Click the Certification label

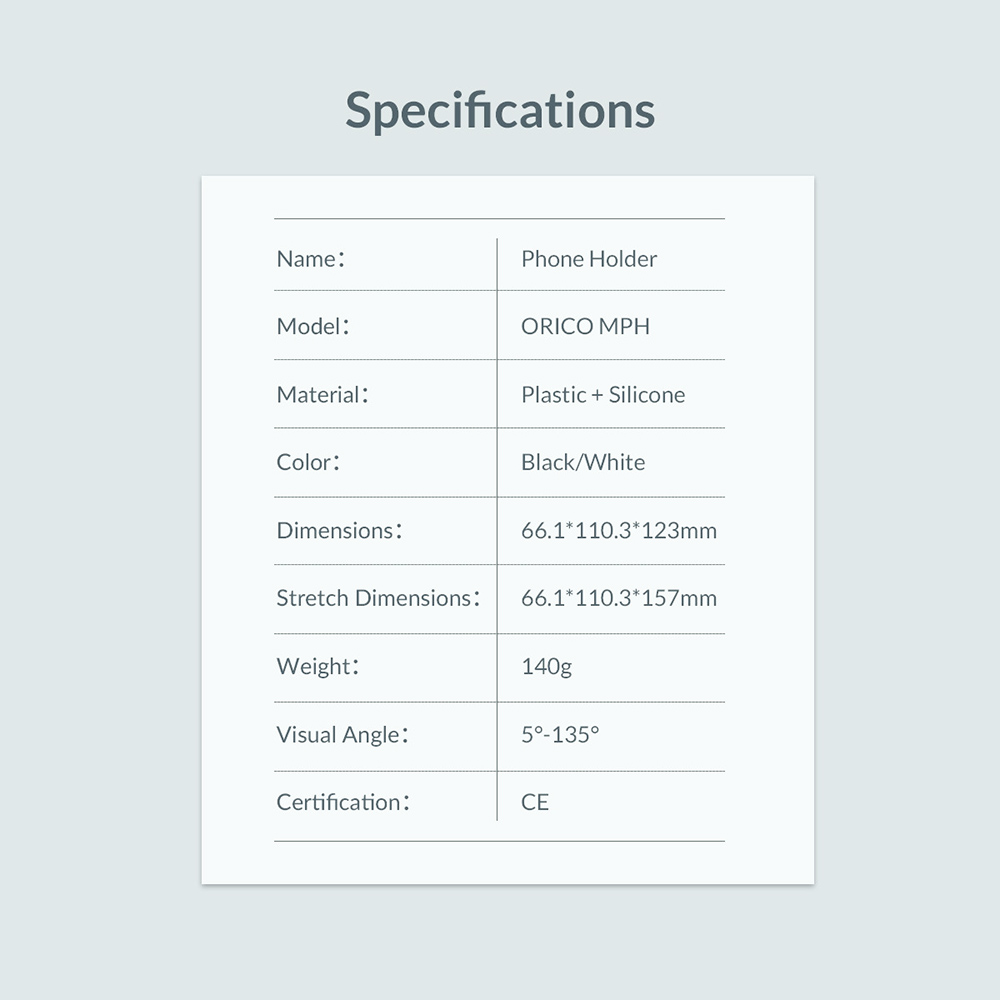tap(343, 802)
